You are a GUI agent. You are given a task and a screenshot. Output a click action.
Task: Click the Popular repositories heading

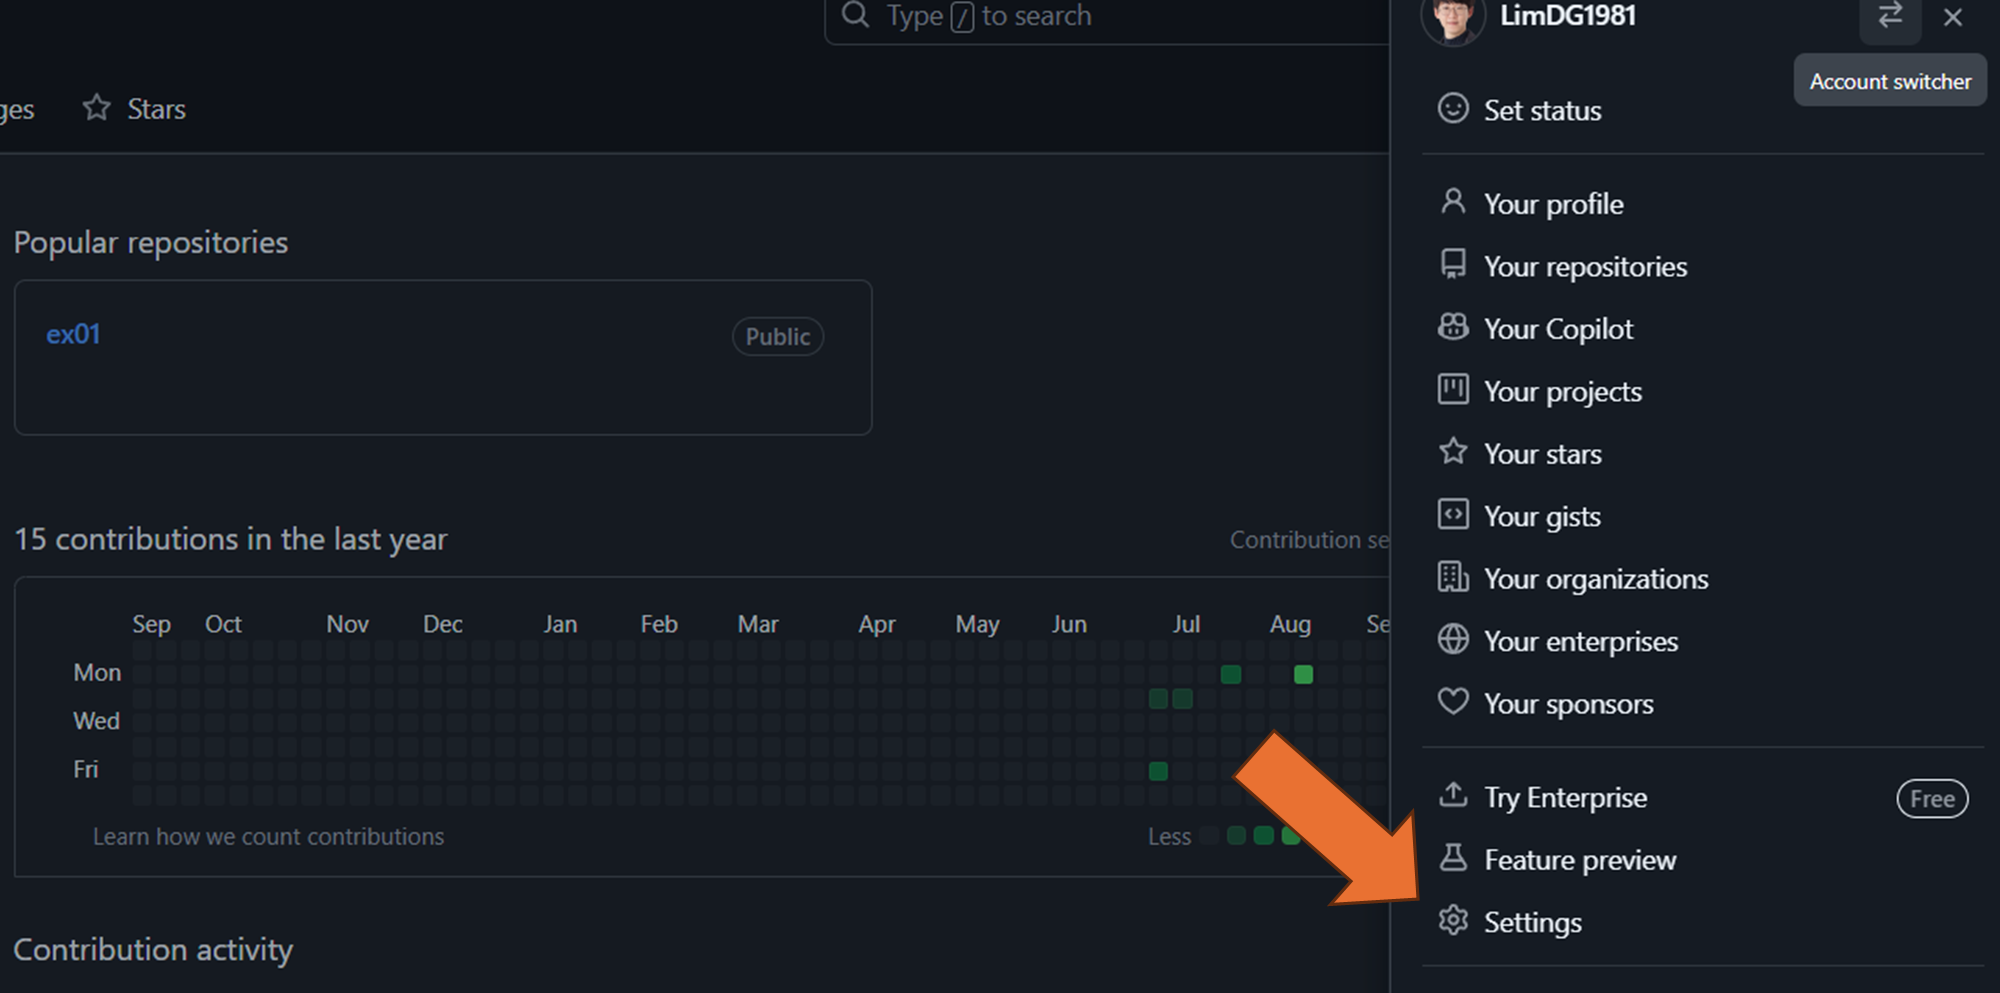click(x=151, y=242)
